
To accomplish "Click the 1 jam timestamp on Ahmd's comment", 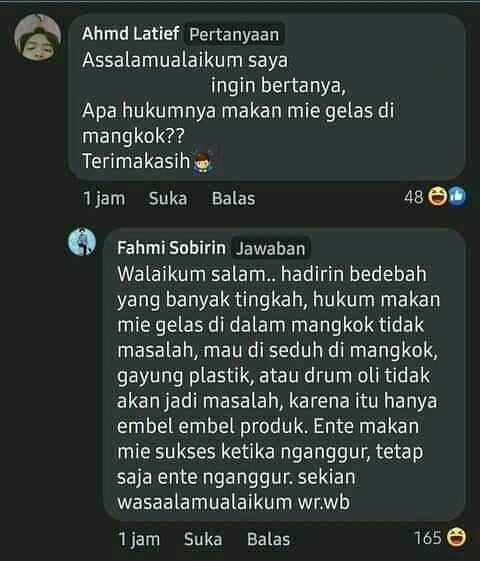I will coord(104,199).
